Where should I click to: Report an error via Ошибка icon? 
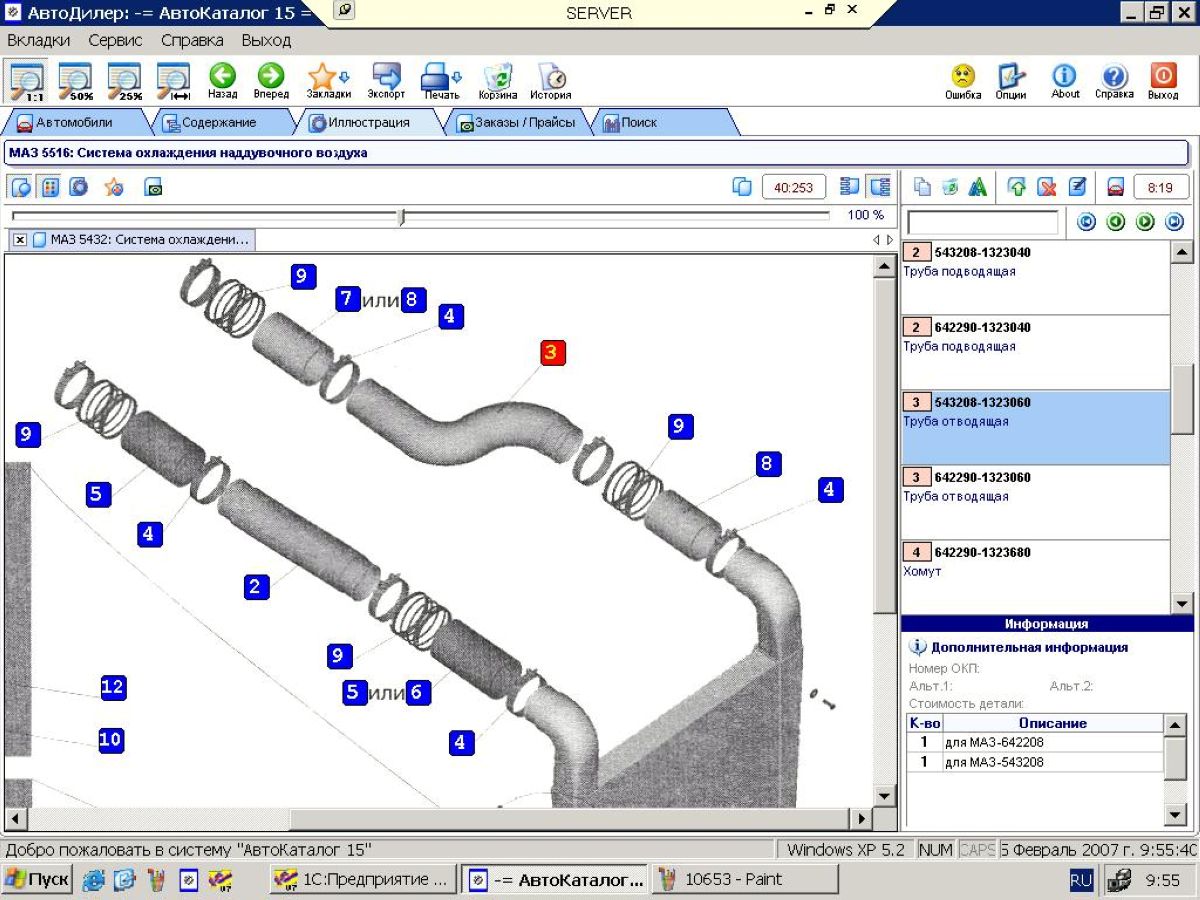click(x=963, y=80)
